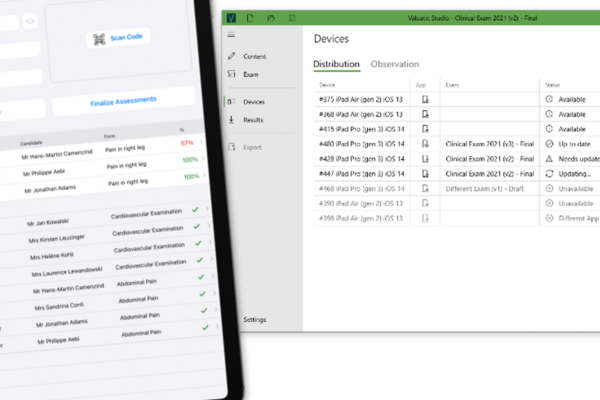Viewport: 600px width, 400px height.
Task: Switch to the Distribution tab
Action: [336, 64]
